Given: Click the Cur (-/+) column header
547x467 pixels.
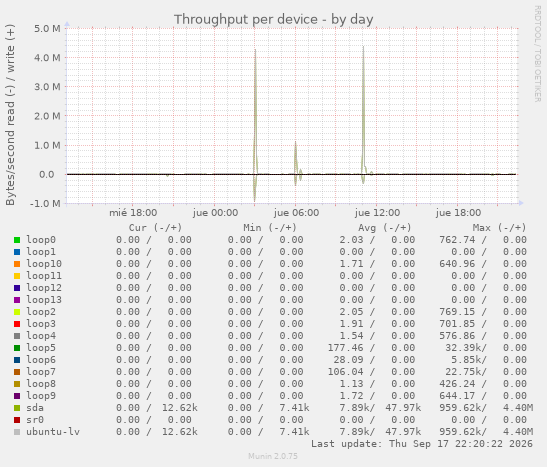Looking at the screenshot, I should pyautogui.click(x=155, y=228).
